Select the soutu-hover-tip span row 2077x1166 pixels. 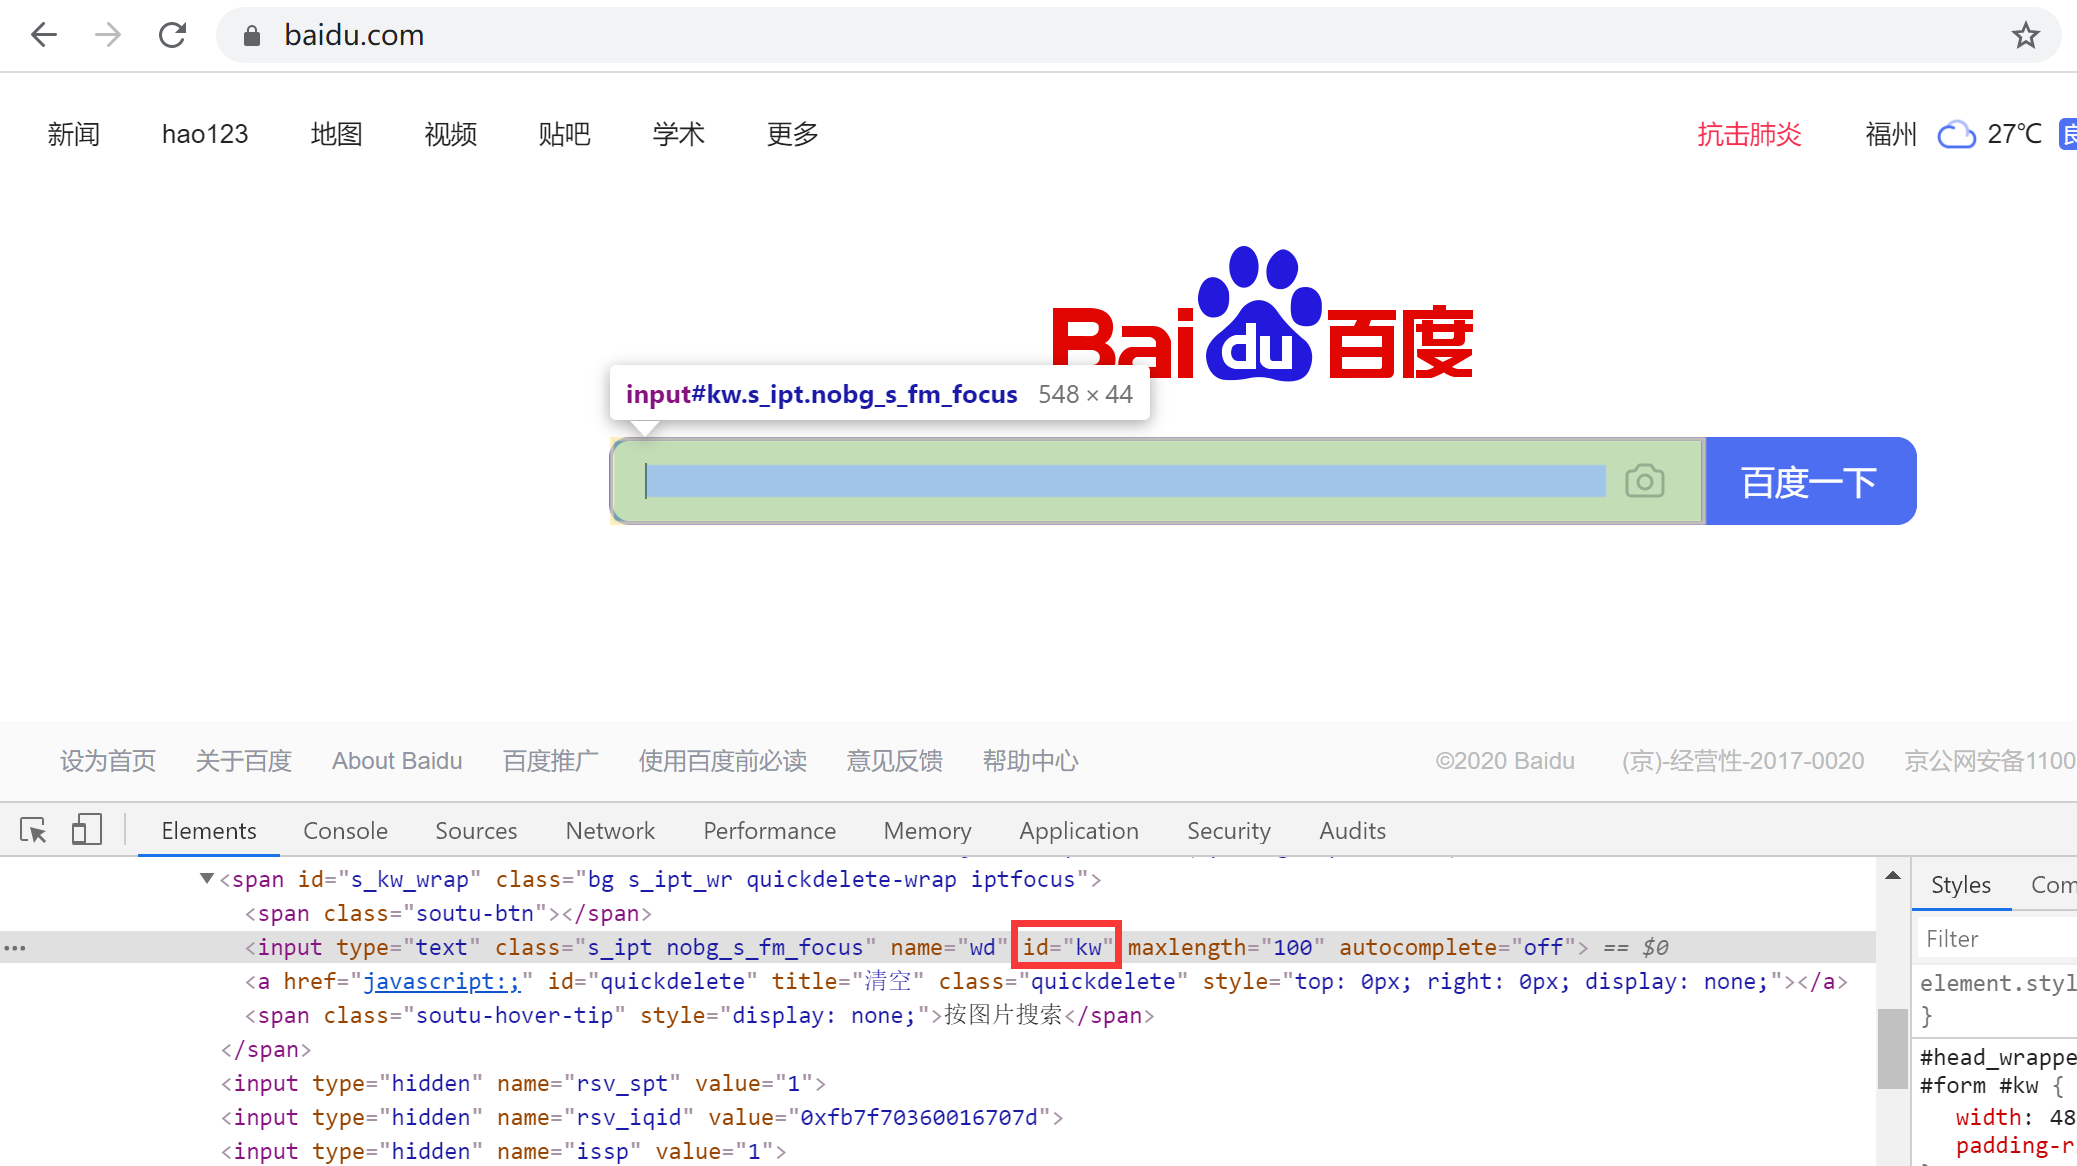[700, 1015]
